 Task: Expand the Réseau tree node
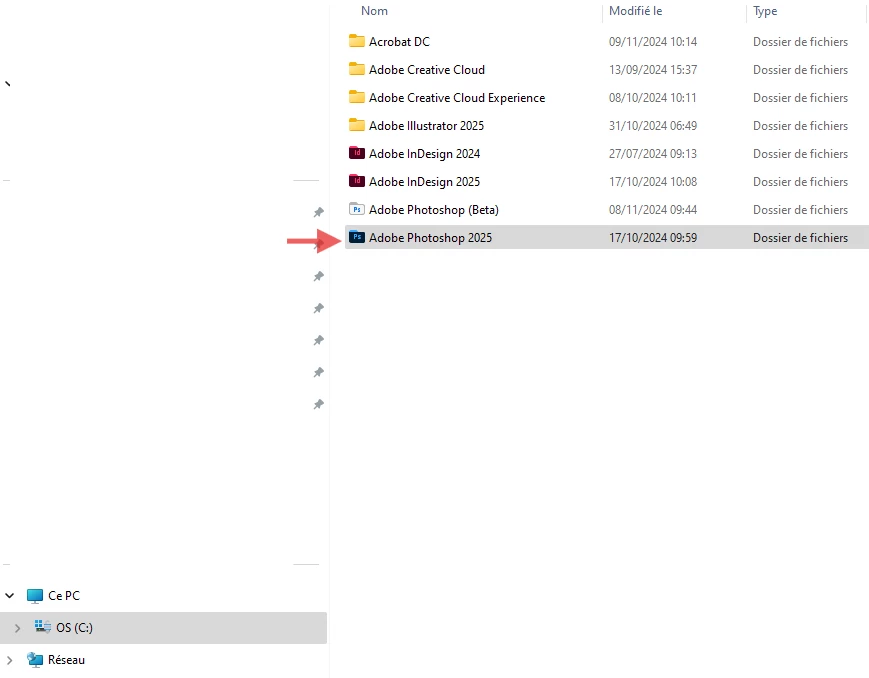tap(9, 660)
